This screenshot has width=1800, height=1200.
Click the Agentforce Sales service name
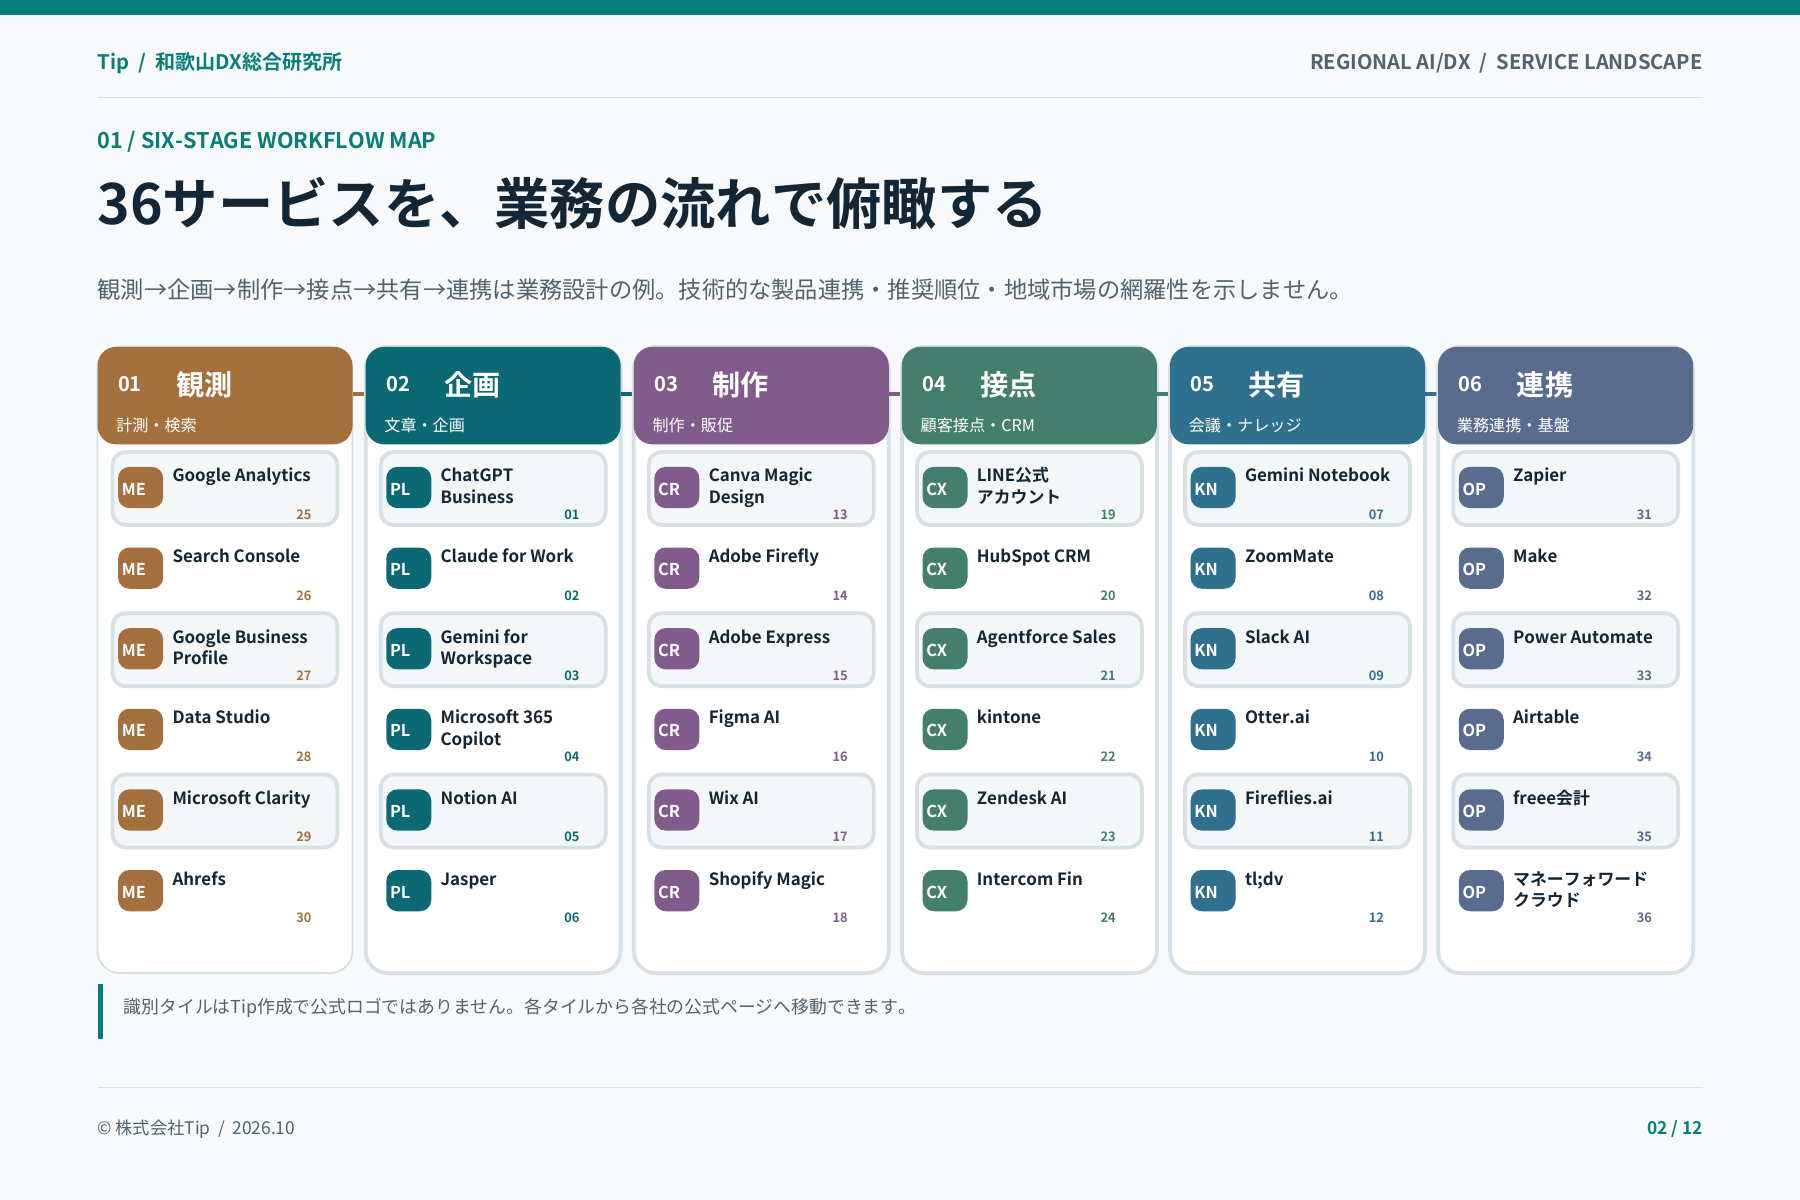click(x=1046, y=637)
